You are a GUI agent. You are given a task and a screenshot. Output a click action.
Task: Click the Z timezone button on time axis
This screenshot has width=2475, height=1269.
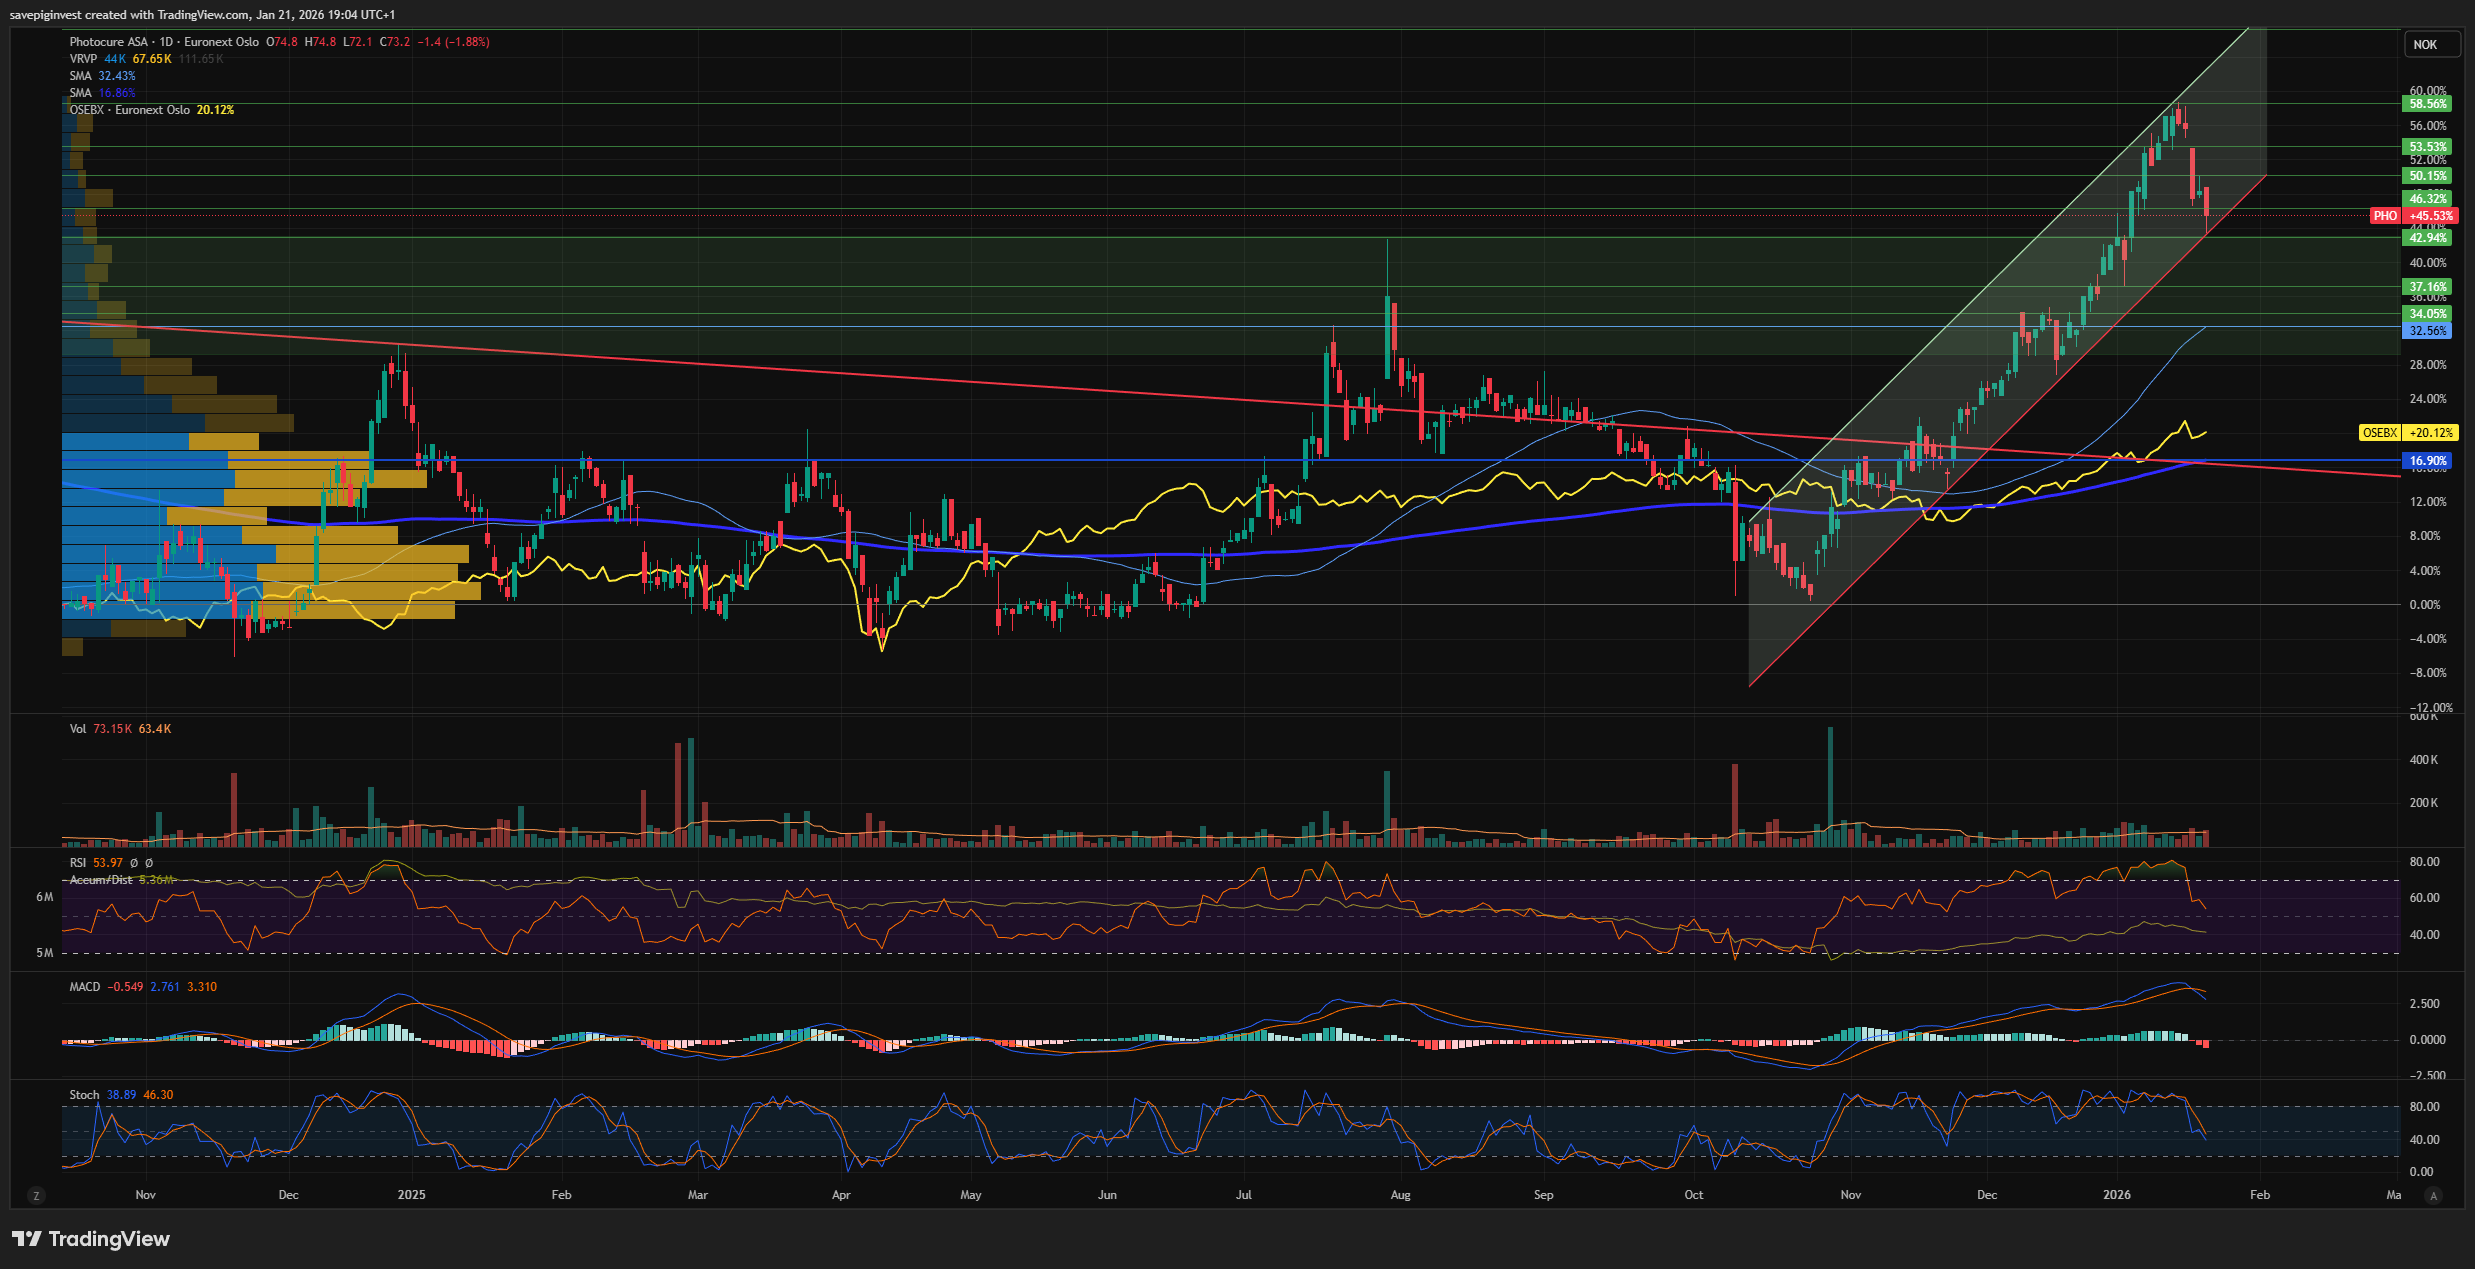pyautogui.click(x=37, y=1195)
